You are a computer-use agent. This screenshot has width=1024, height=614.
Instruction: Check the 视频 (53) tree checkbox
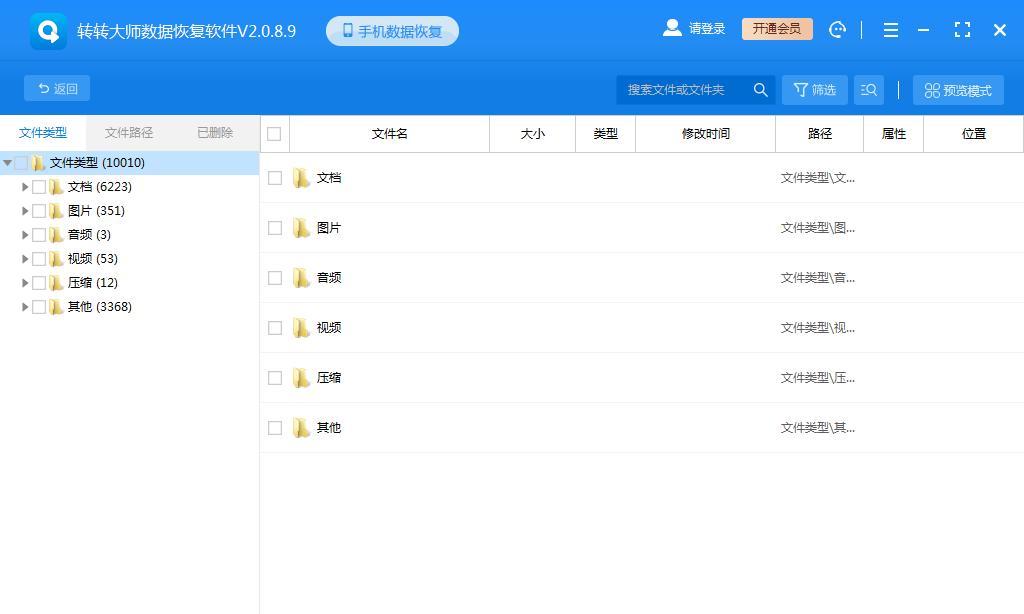[x=39, y=259]
